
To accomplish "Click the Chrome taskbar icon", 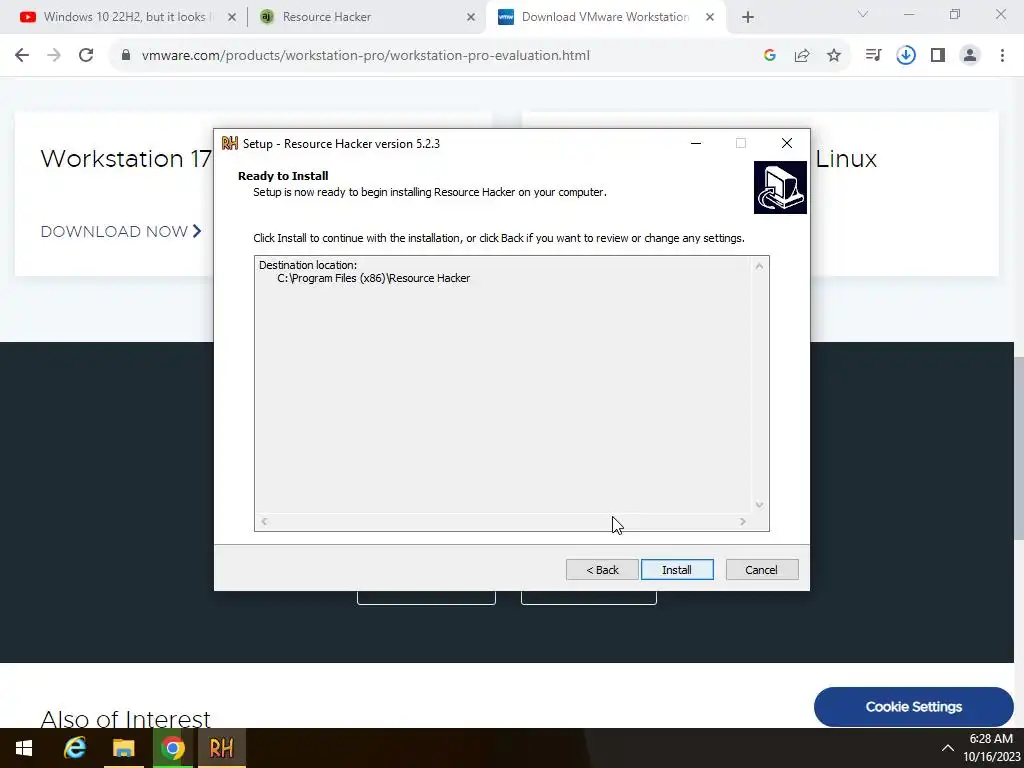I will pyautogui.click(x=172, y=748).
